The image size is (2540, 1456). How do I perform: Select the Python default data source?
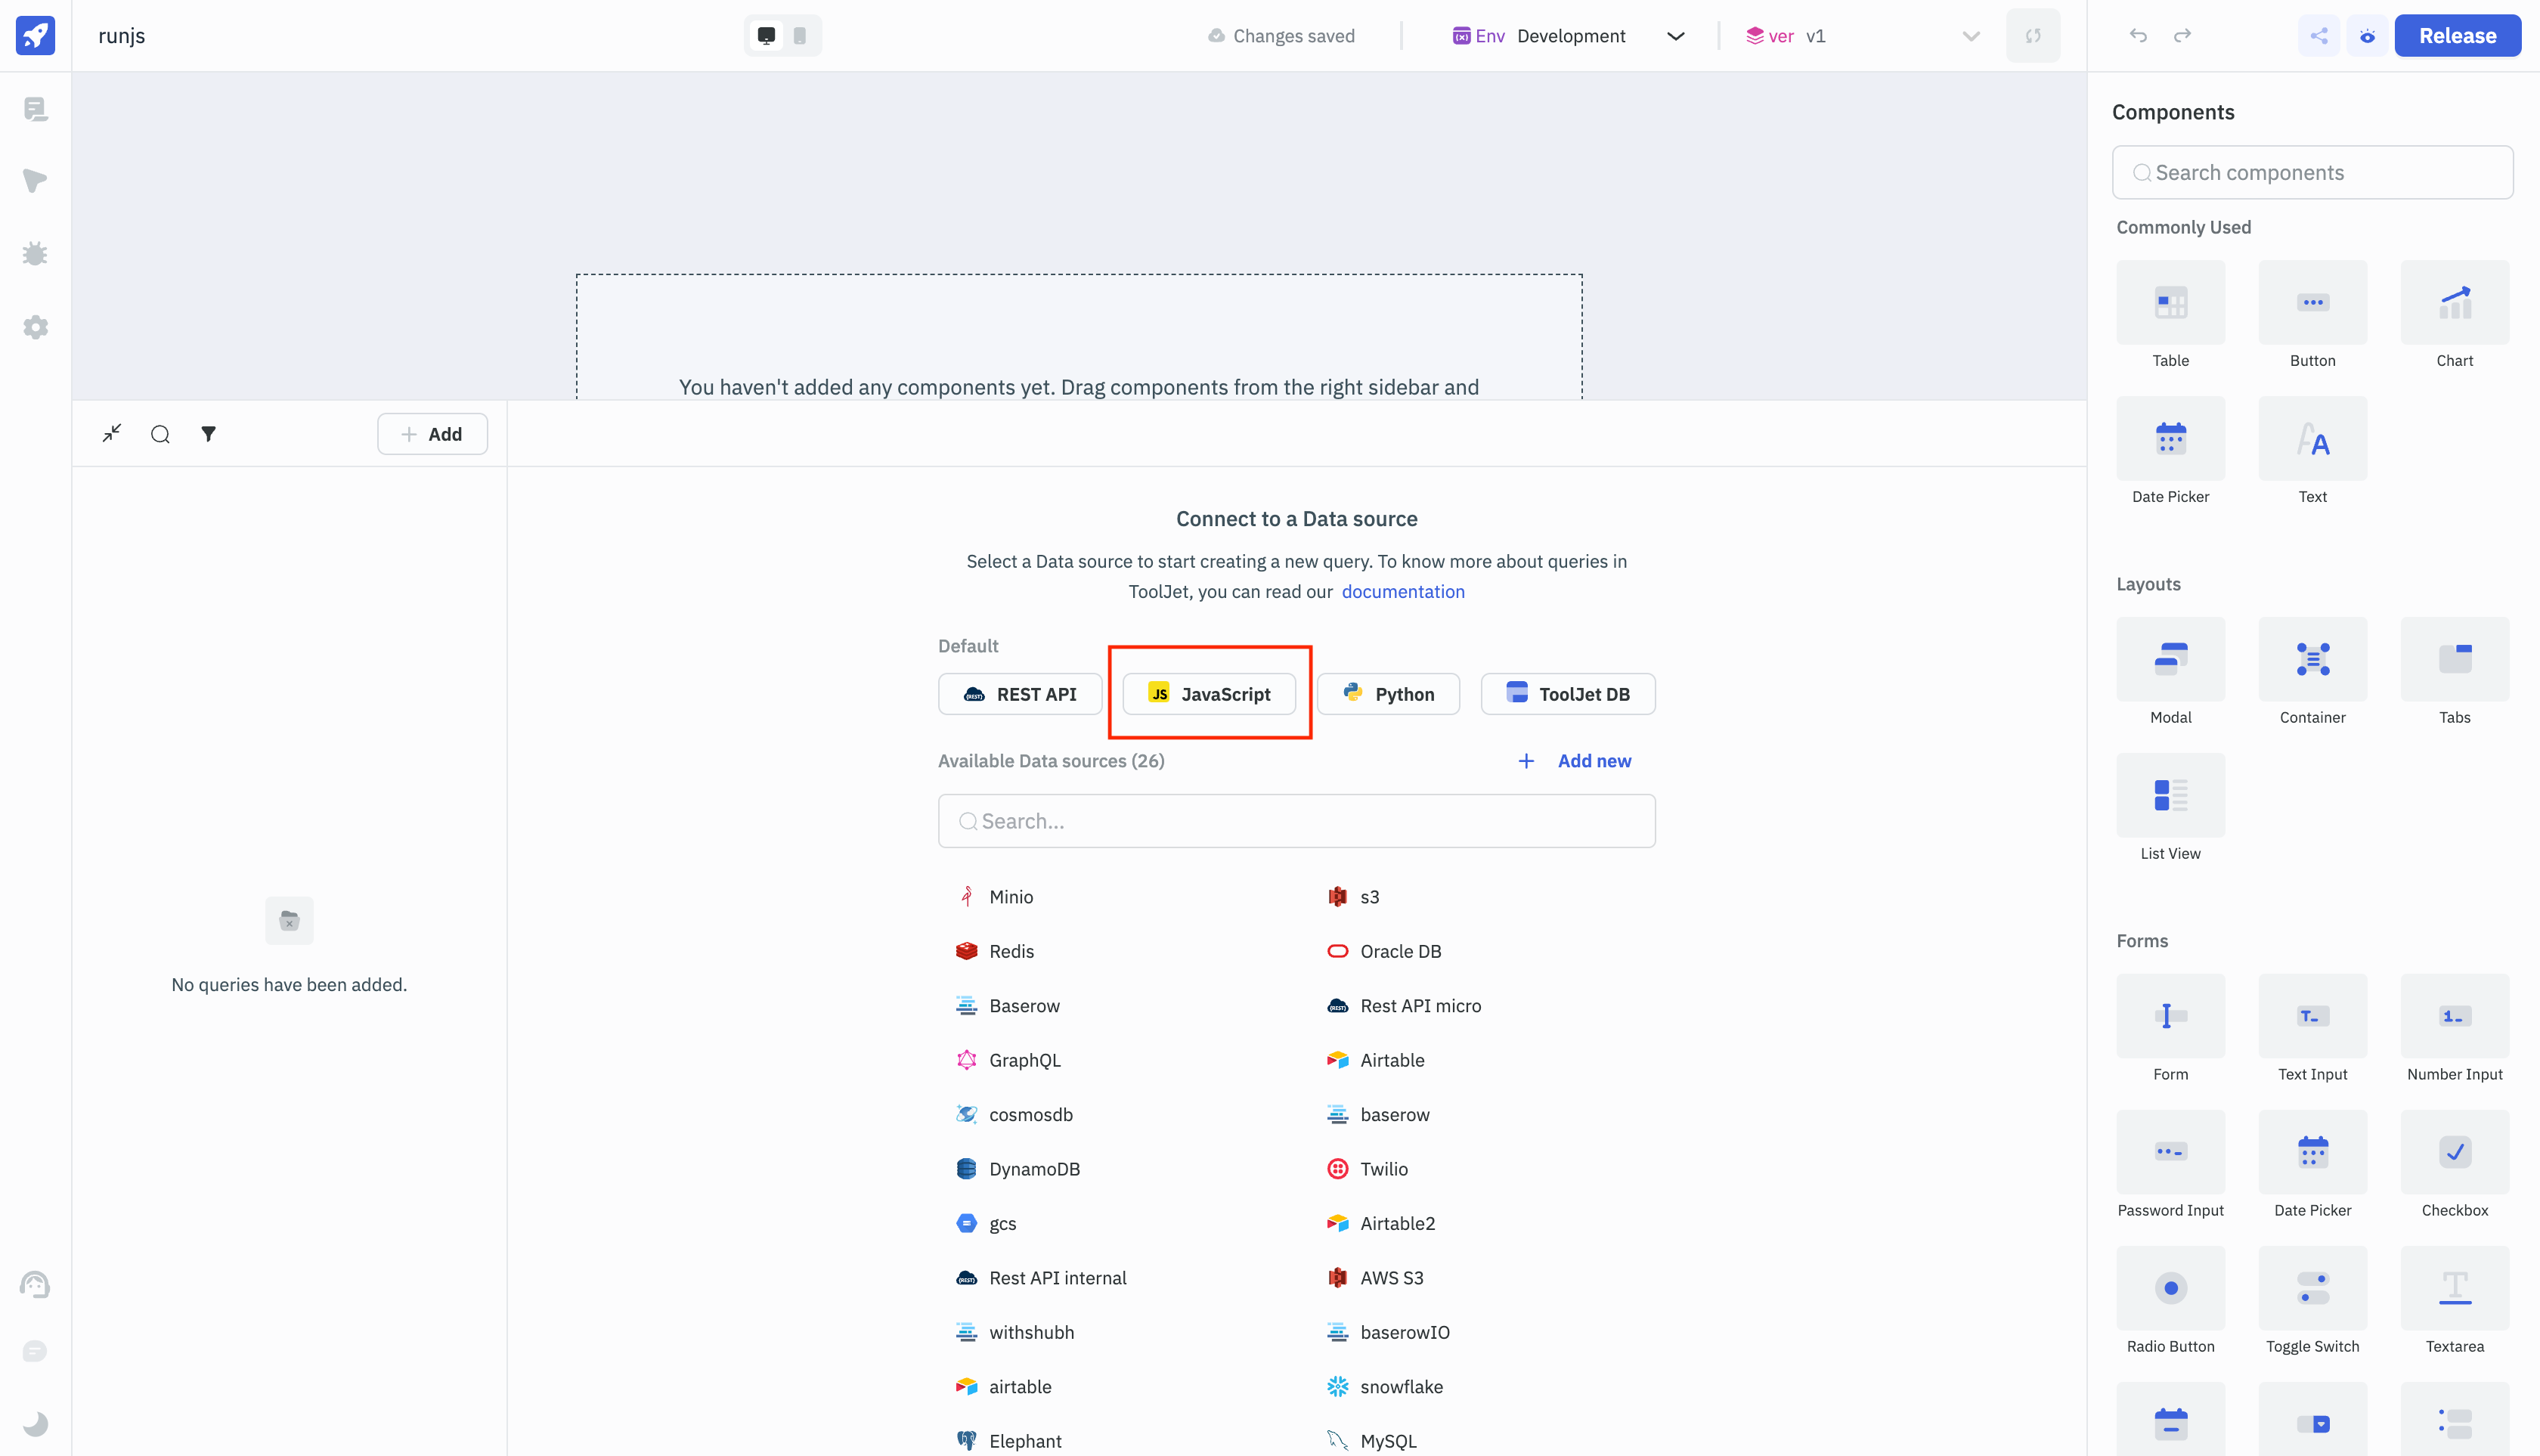1388,694
